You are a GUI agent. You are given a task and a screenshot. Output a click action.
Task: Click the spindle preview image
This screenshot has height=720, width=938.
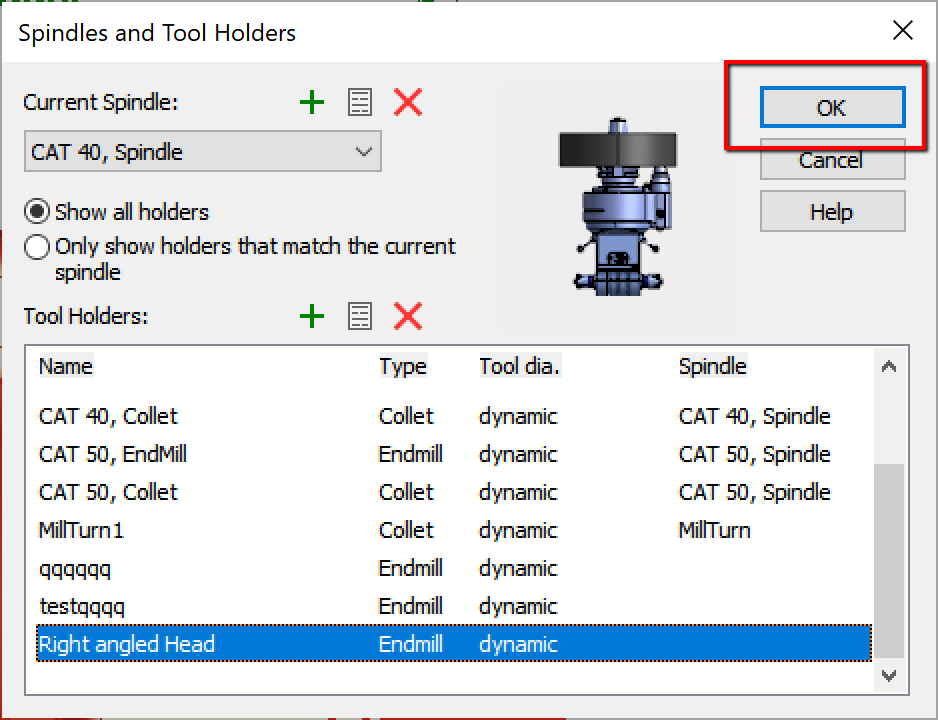pos(619,206)
